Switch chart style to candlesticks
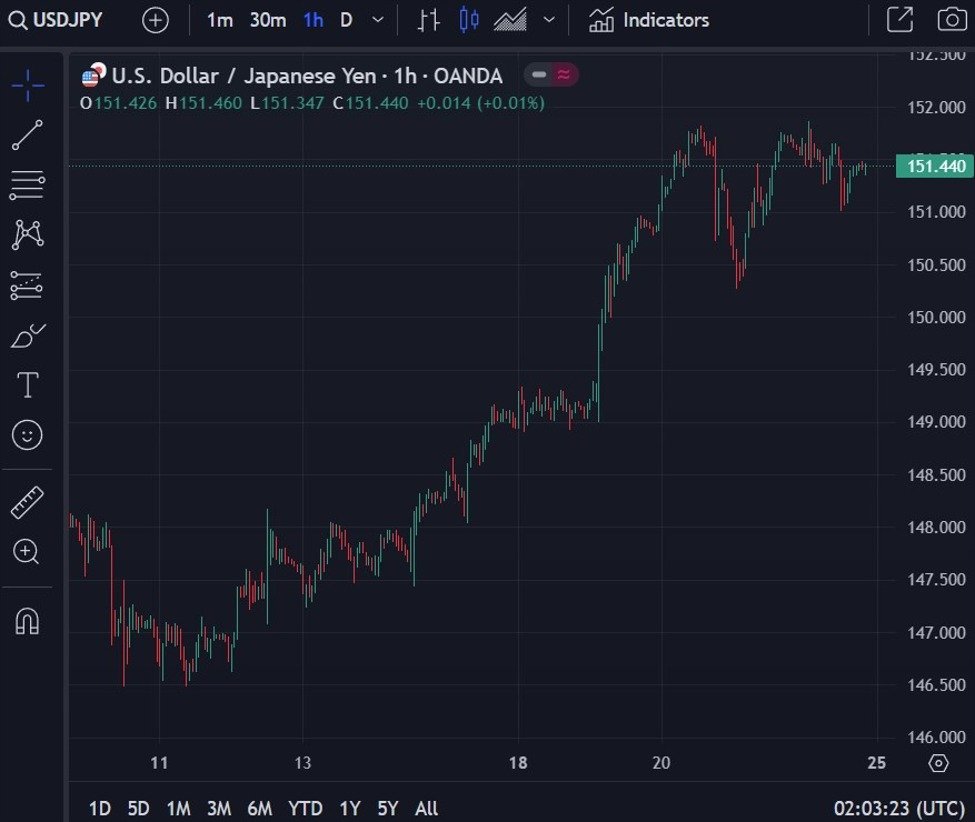Image resolution: width=975 pixels, height=822 pixels. point(469,20)
